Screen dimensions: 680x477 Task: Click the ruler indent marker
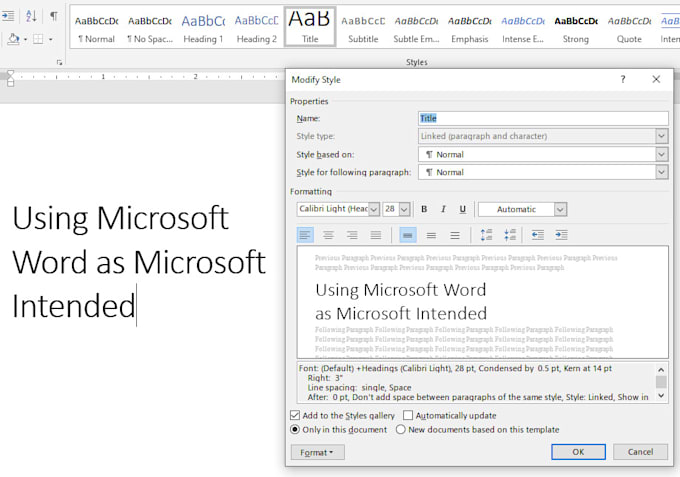10,78
